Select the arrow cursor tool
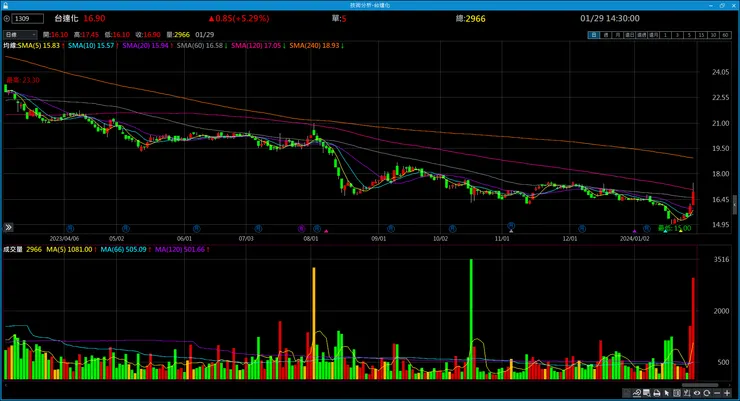Image resolution: width=740 pixels, height=401 pixels. (666, 393)
